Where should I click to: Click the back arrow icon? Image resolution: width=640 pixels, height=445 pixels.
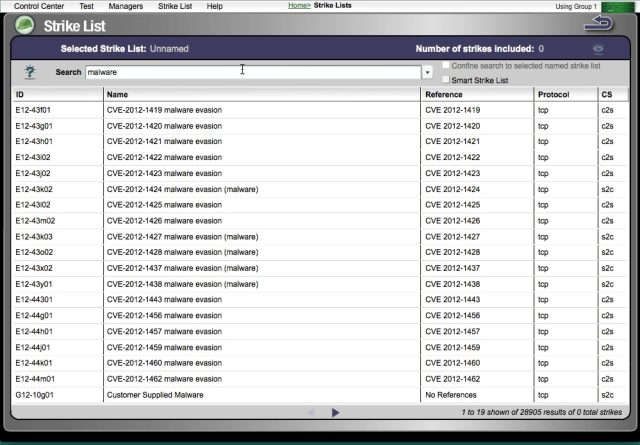click(598, 23)
